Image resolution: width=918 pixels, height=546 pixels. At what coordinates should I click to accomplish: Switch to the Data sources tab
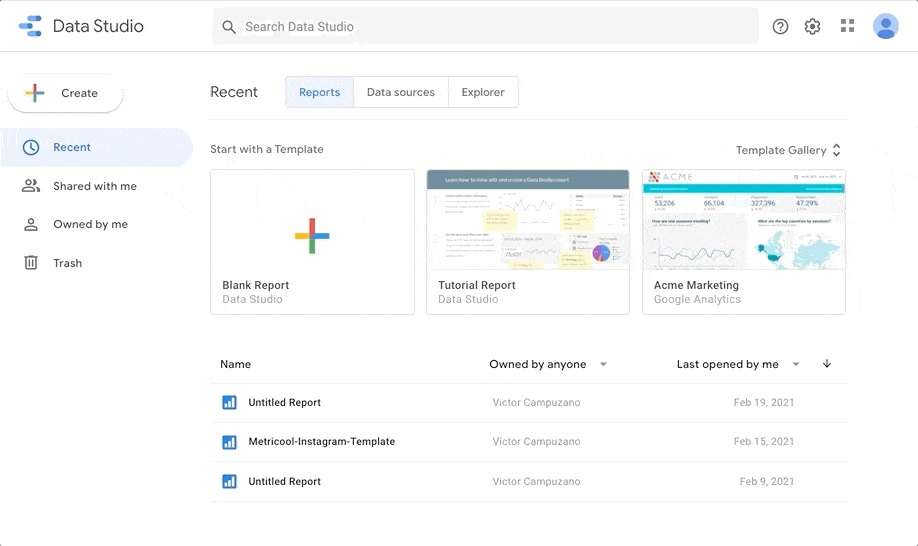401,92
